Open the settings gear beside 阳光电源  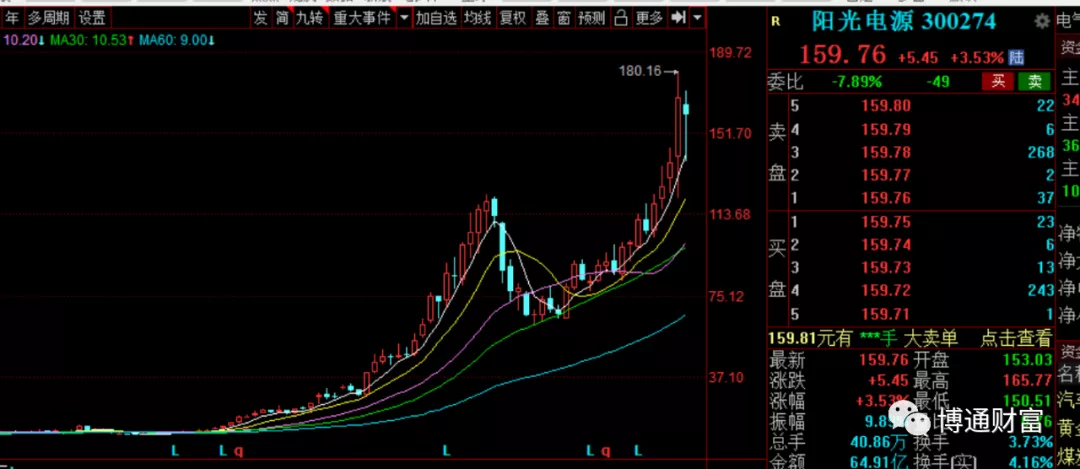[x=1041, y=21]
